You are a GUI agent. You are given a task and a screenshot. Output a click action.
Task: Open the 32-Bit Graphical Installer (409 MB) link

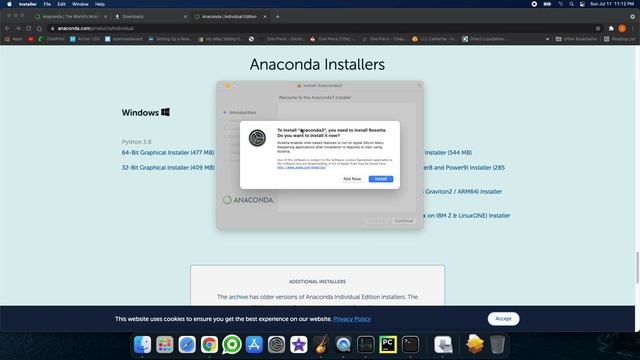(168, 167)
